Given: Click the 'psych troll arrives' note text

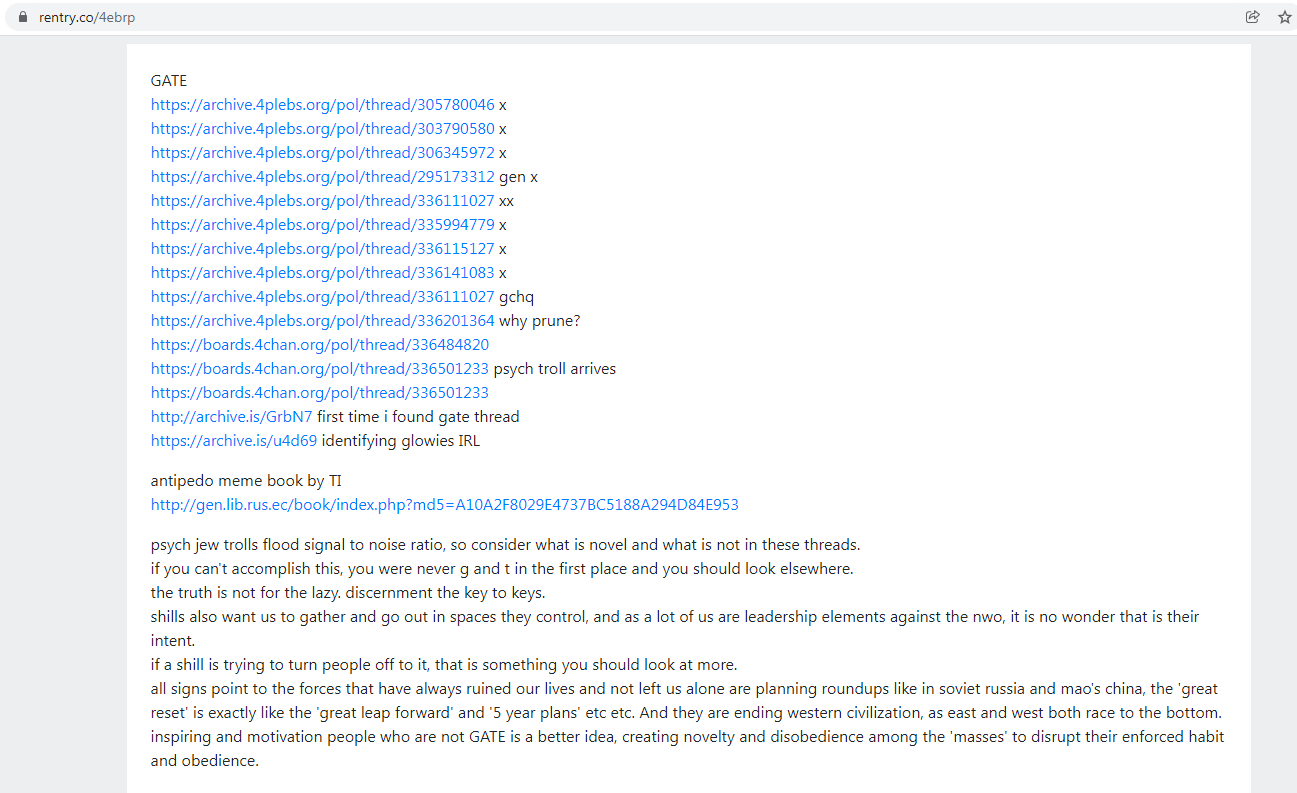Looking at the screenshot, I should click(x=555, y=369).
